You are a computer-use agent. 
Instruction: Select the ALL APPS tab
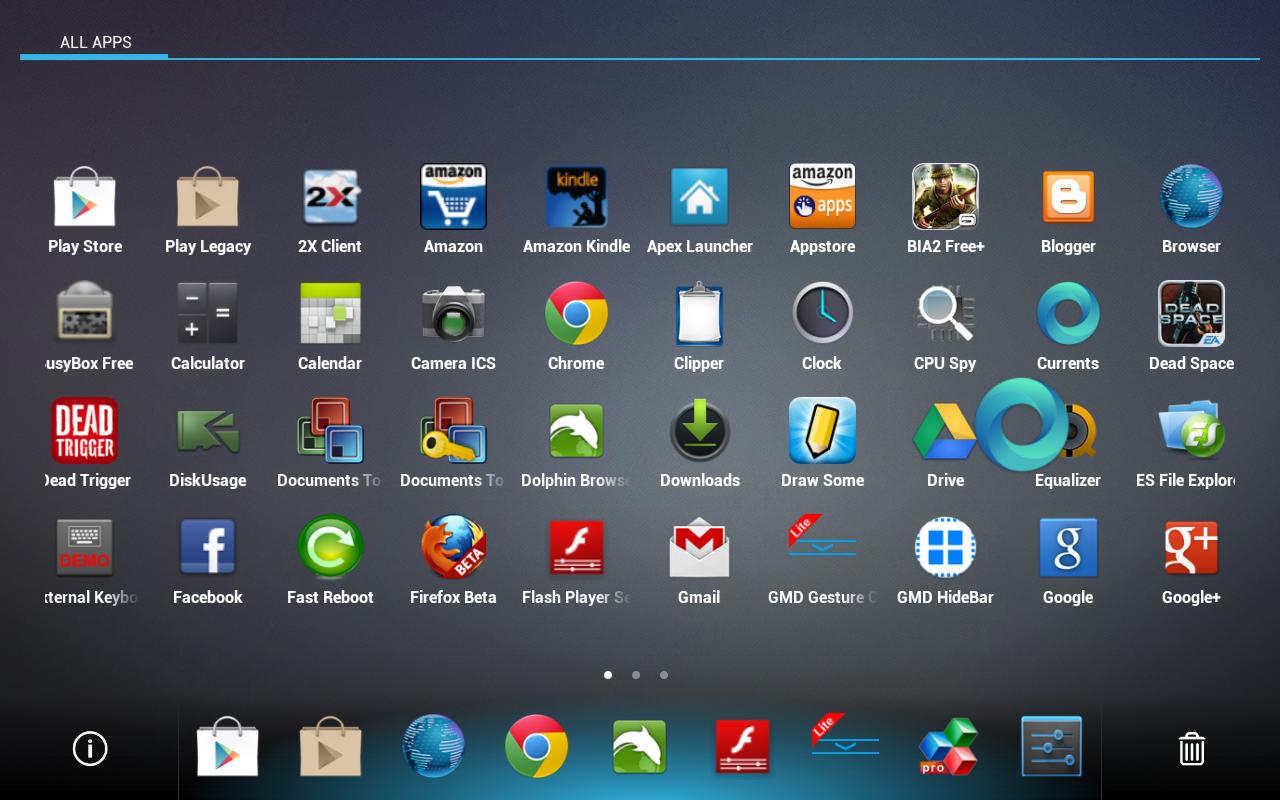point(95,42)
